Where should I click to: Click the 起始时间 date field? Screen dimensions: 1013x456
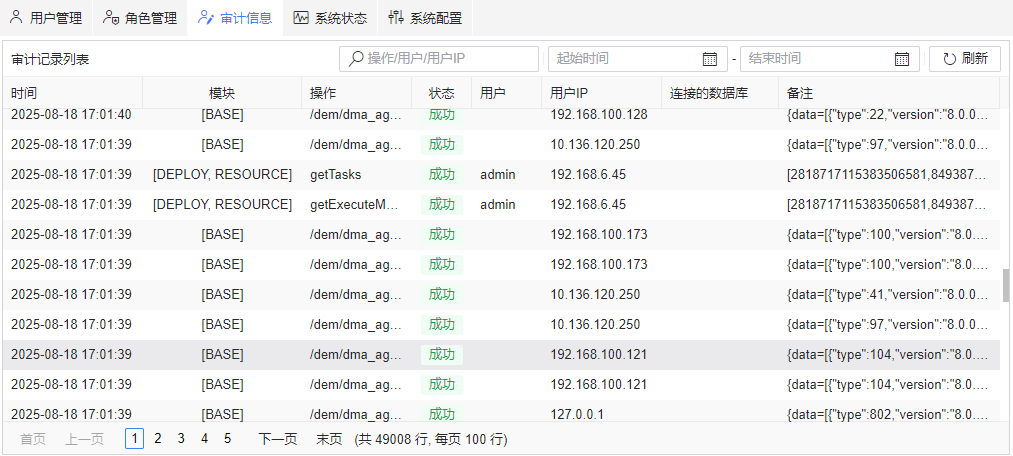click(638, 59)
